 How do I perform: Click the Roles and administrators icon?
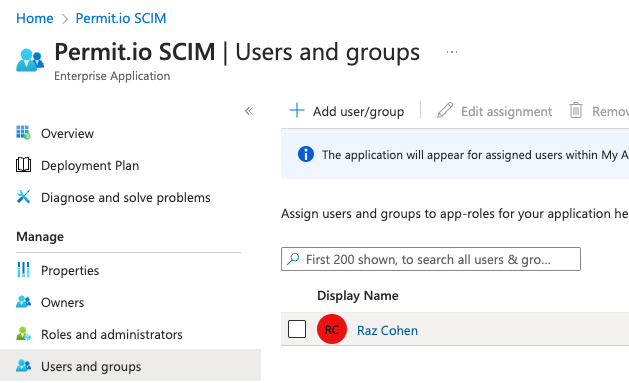[23, 334]
